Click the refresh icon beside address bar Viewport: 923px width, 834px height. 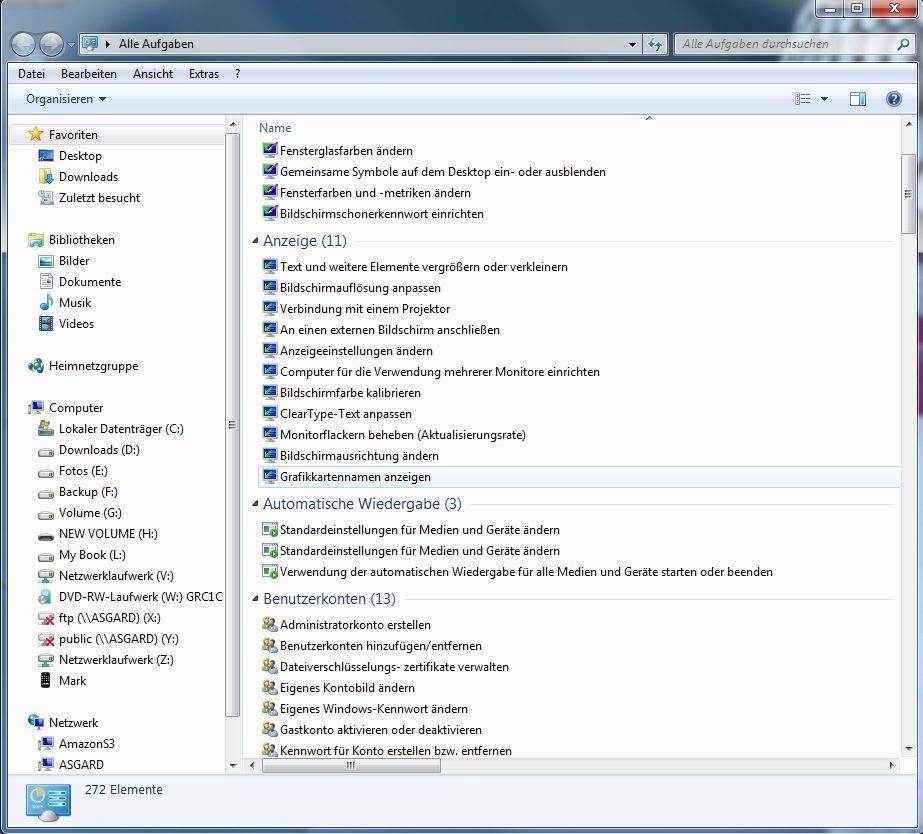655,44
